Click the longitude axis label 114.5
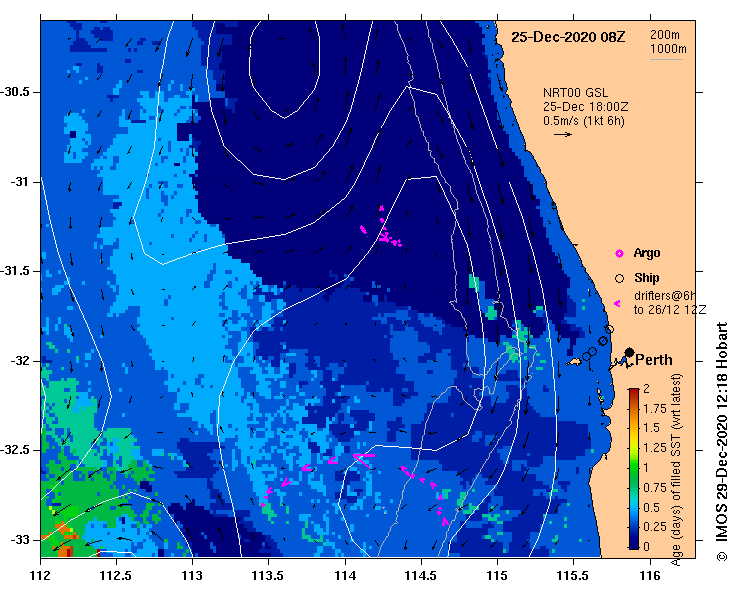The height and width of the screenshot is (592, 739). coord(420,576)
